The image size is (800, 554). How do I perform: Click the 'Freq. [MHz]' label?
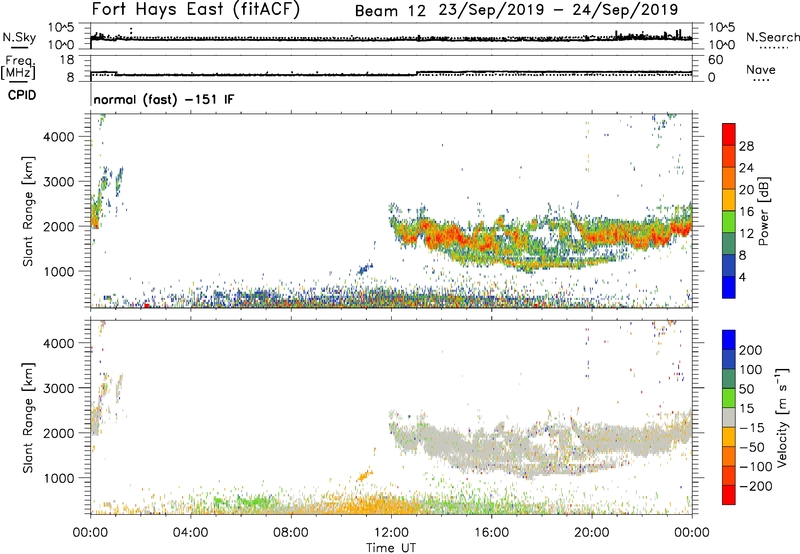[18, 67]
